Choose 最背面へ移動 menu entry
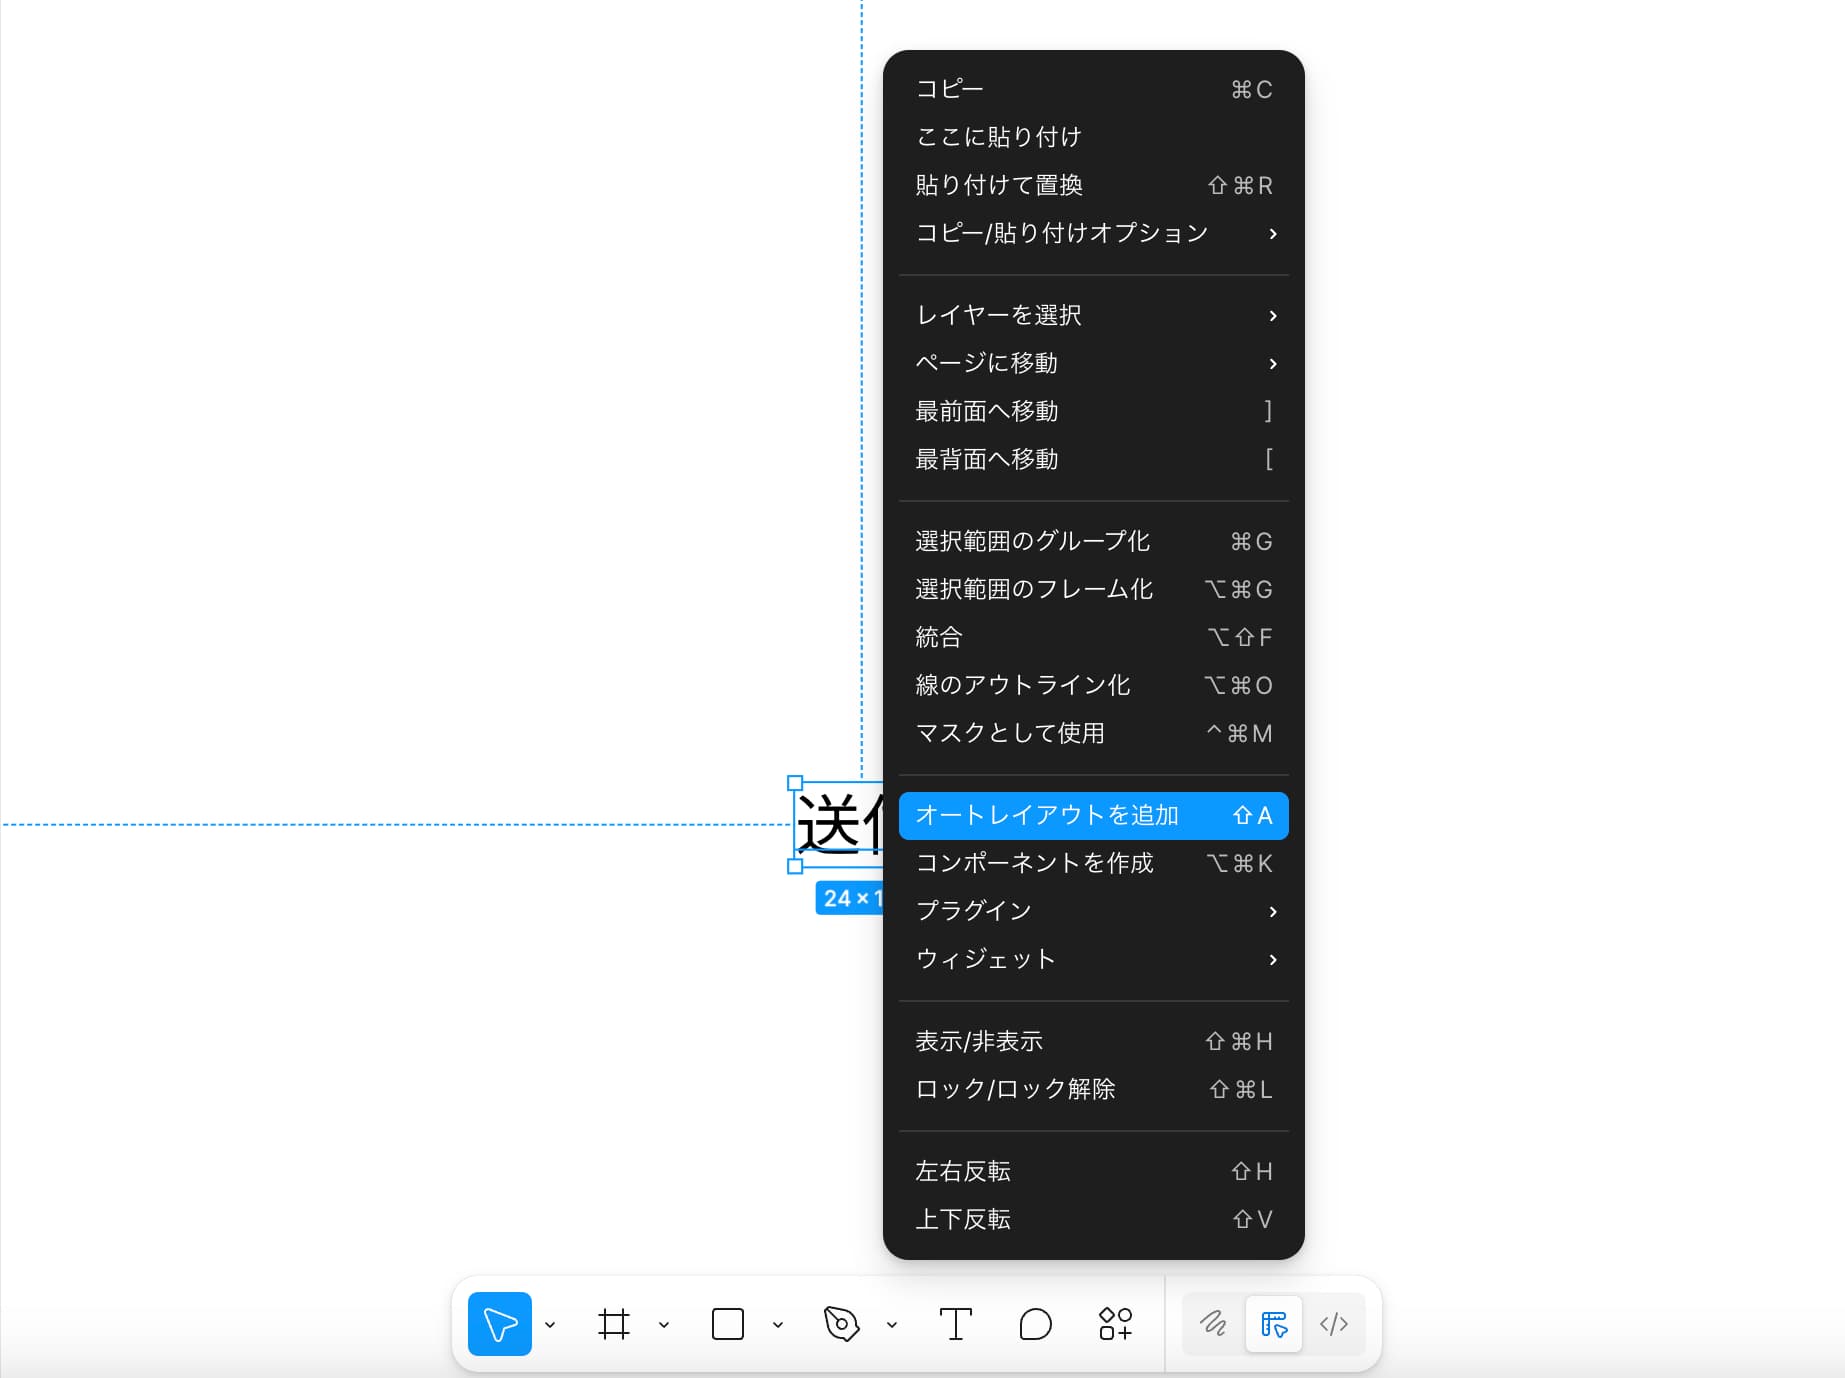The height and width of the screenshot is (1378, 1845). [x=1094, y=459]
